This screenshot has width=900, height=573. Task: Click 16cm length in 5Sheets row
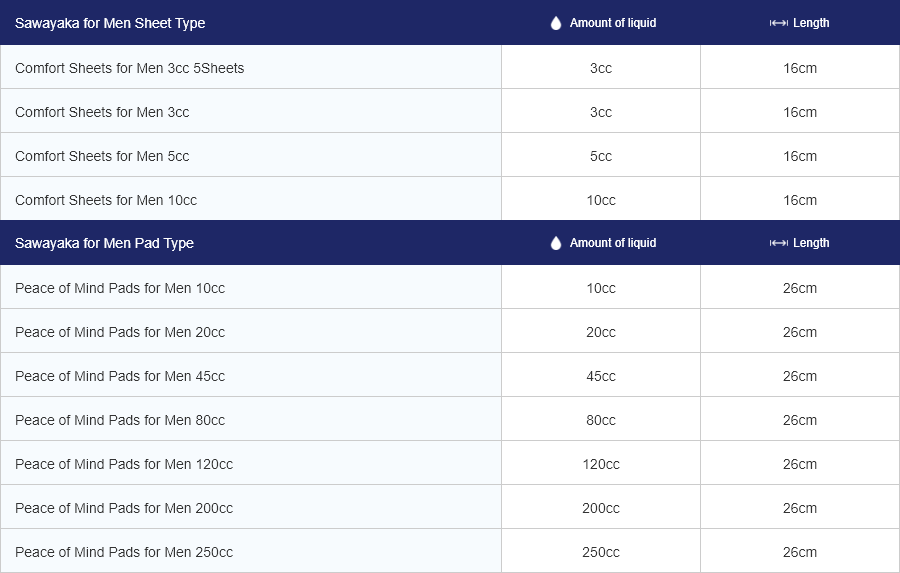(x=800, y=68)
